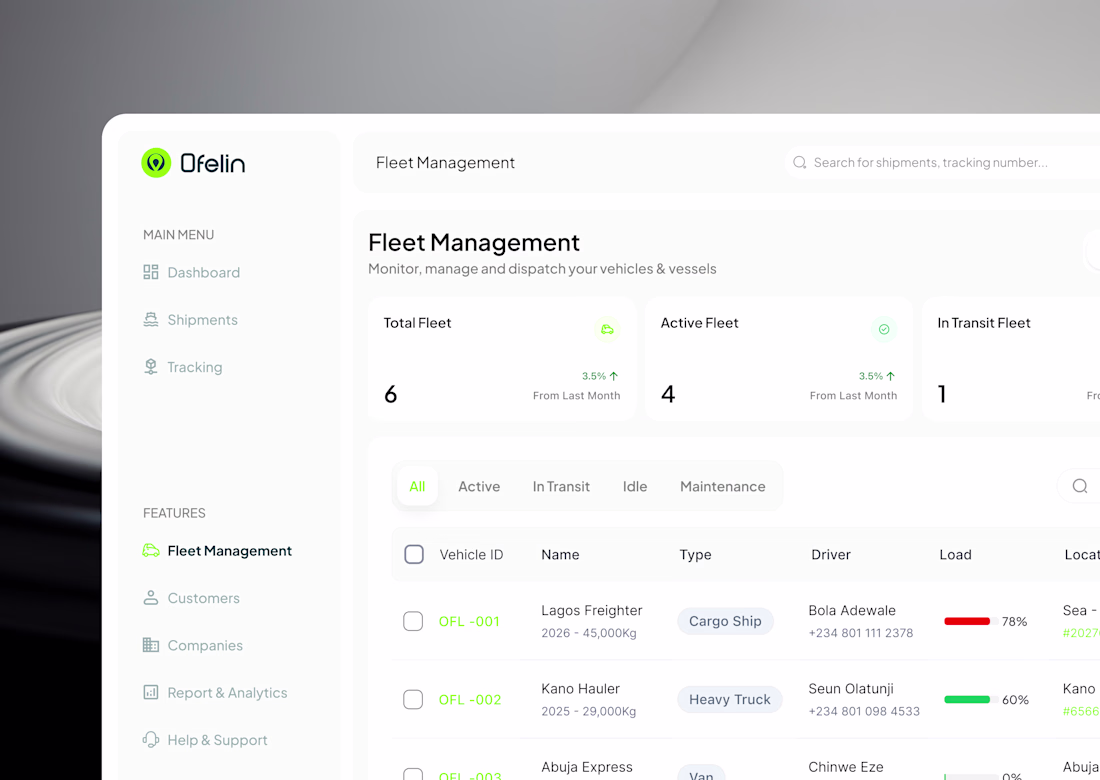Check the OFL -001 row checkbox
The height and width of the screenshot is (780, 1100).
coord(413,621)
